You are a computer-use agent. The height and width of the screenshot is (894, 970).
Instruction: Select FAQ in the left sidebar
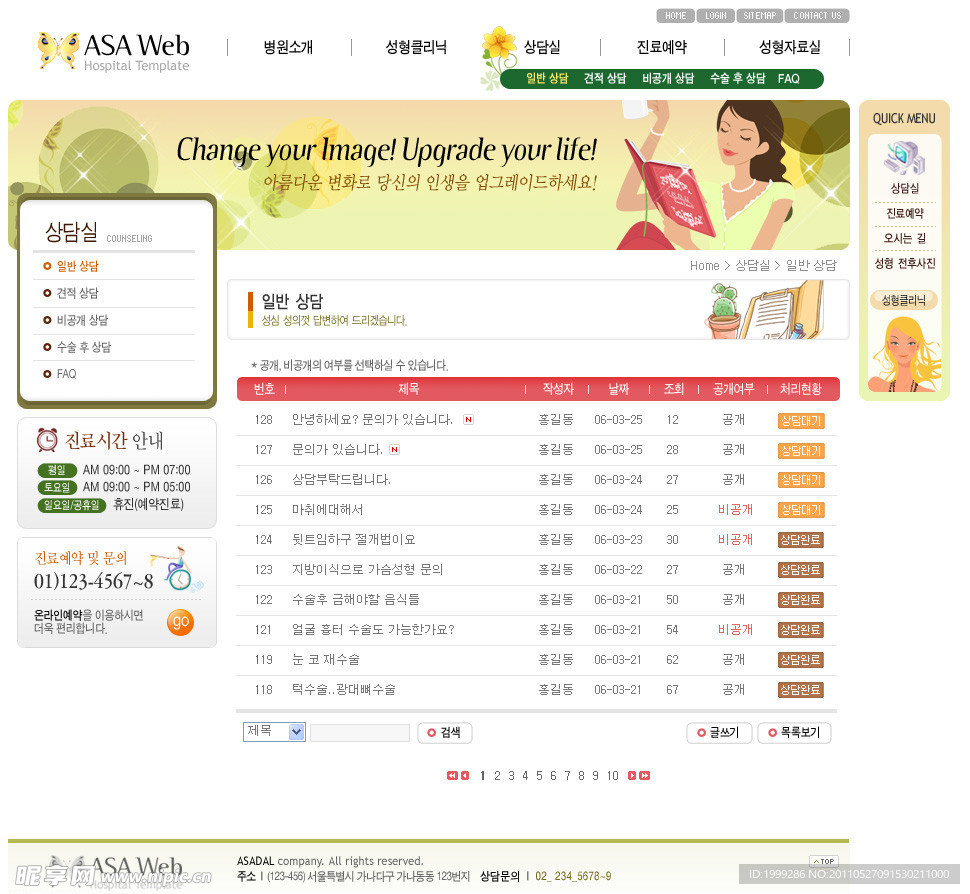(x=66, y=374)
